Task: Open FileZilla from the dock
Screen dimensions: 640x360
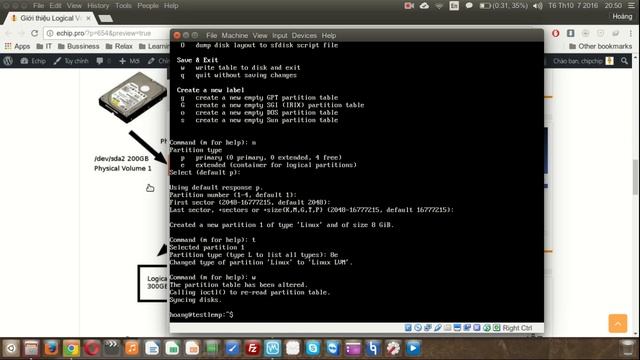Action: click(x=253, y=349)
